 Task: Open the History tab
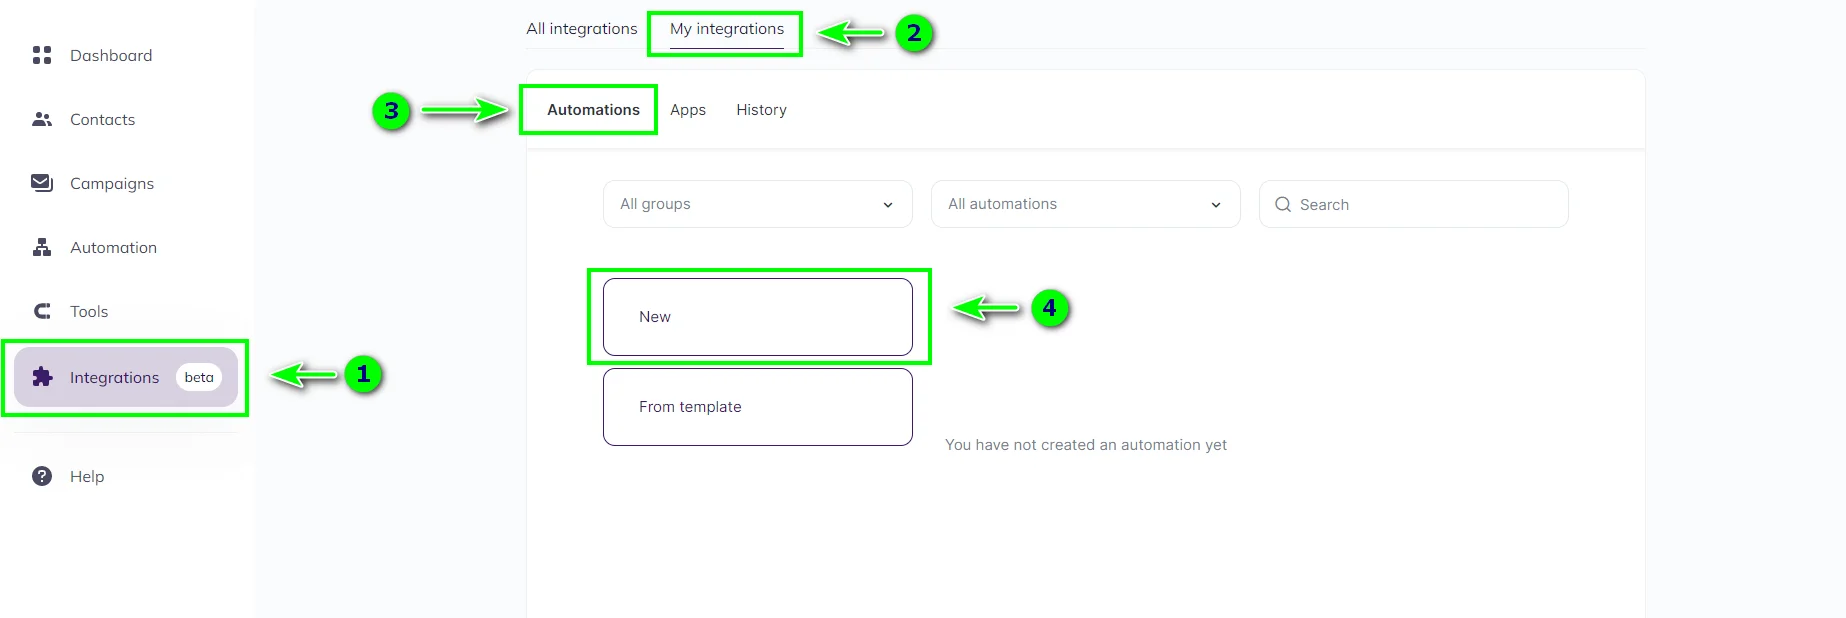761,110
